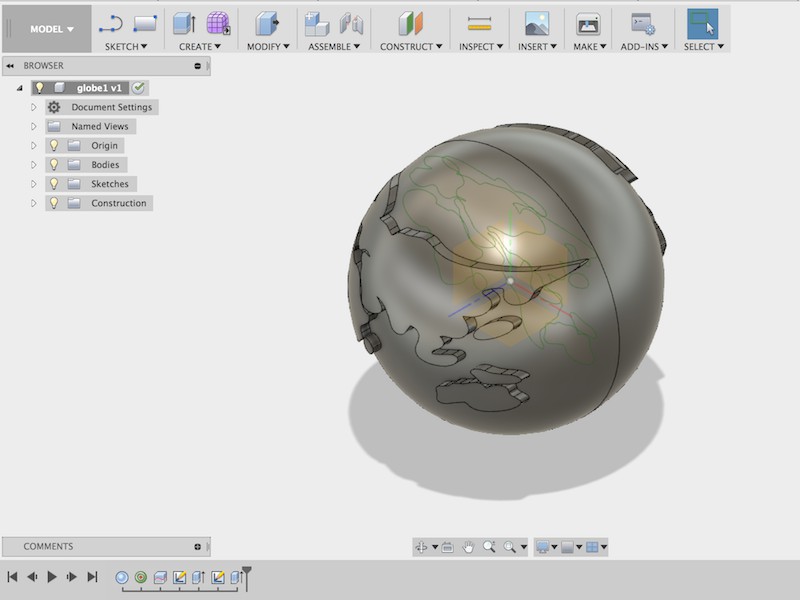This screenshot has height=600, width=800.
Task: Click the Joint icon in Assemble
Action: 352,24
